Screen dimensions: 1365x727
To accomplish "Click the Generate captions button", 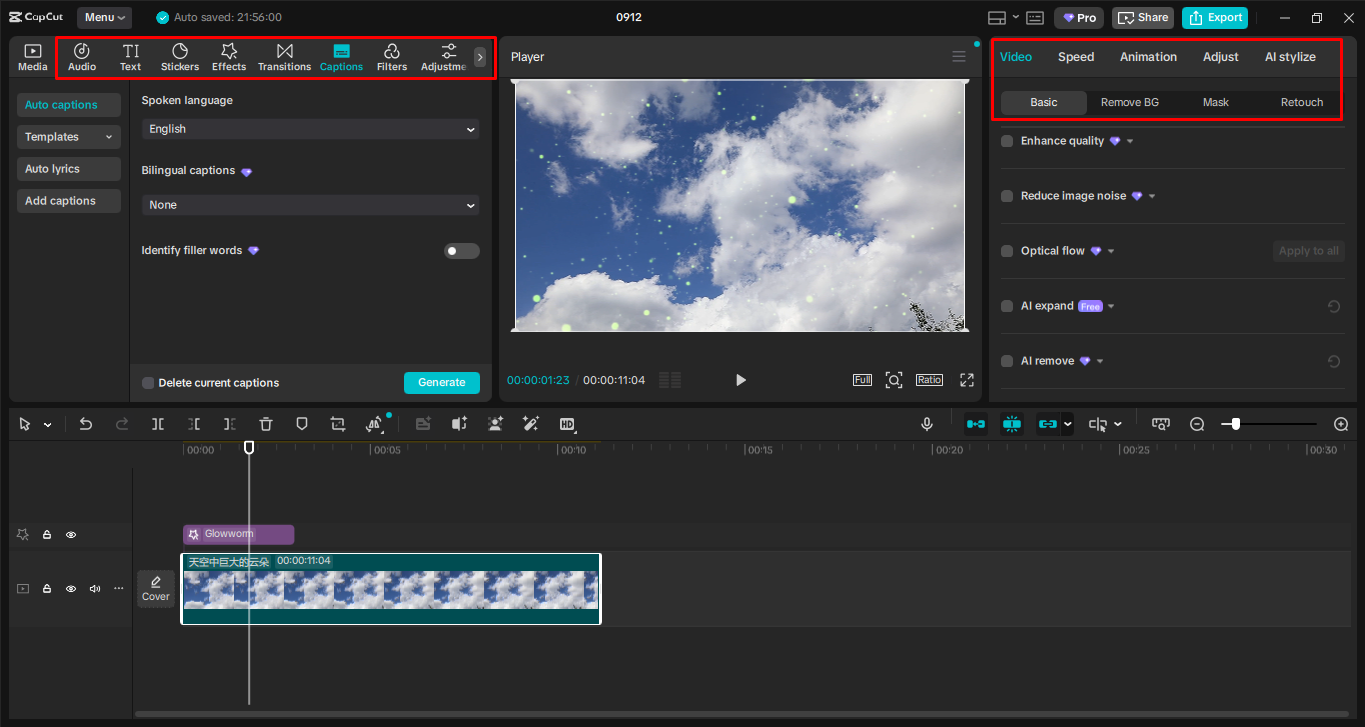I will point(441,383).
